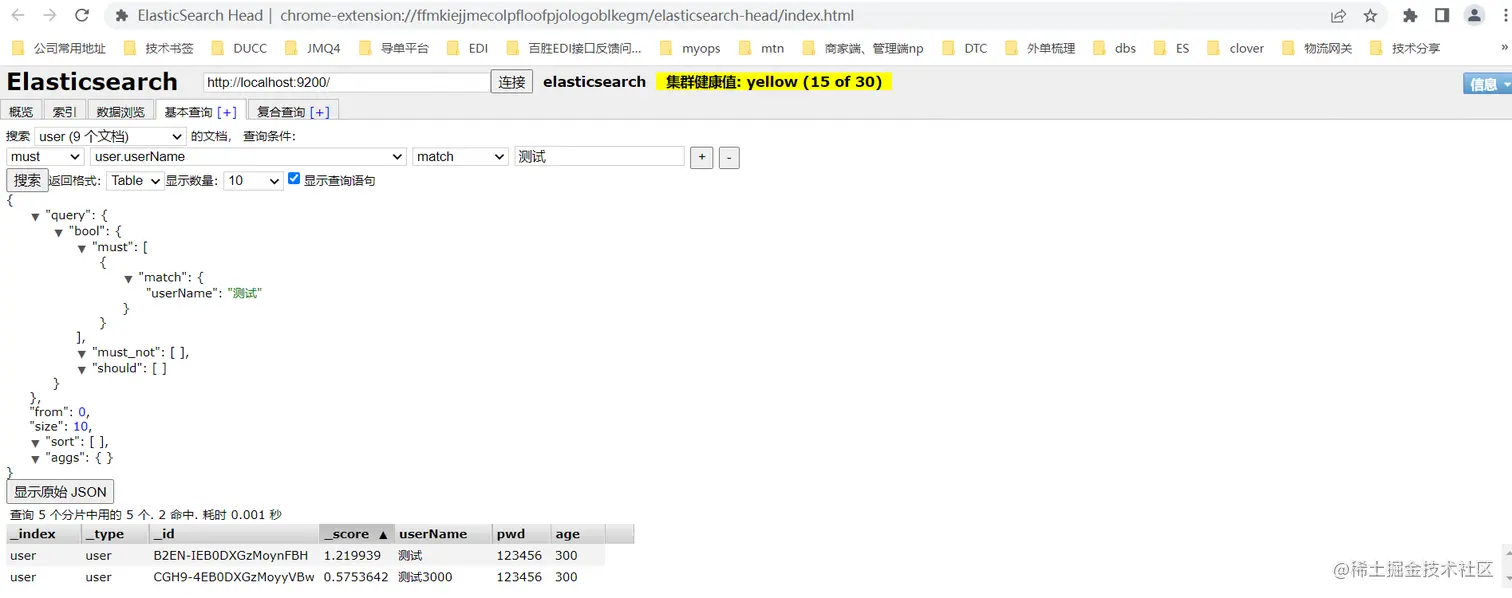Screen dimensions: 1512x598
Task: Open the JMQ4 bookmark folder
Action: (313, 48)
